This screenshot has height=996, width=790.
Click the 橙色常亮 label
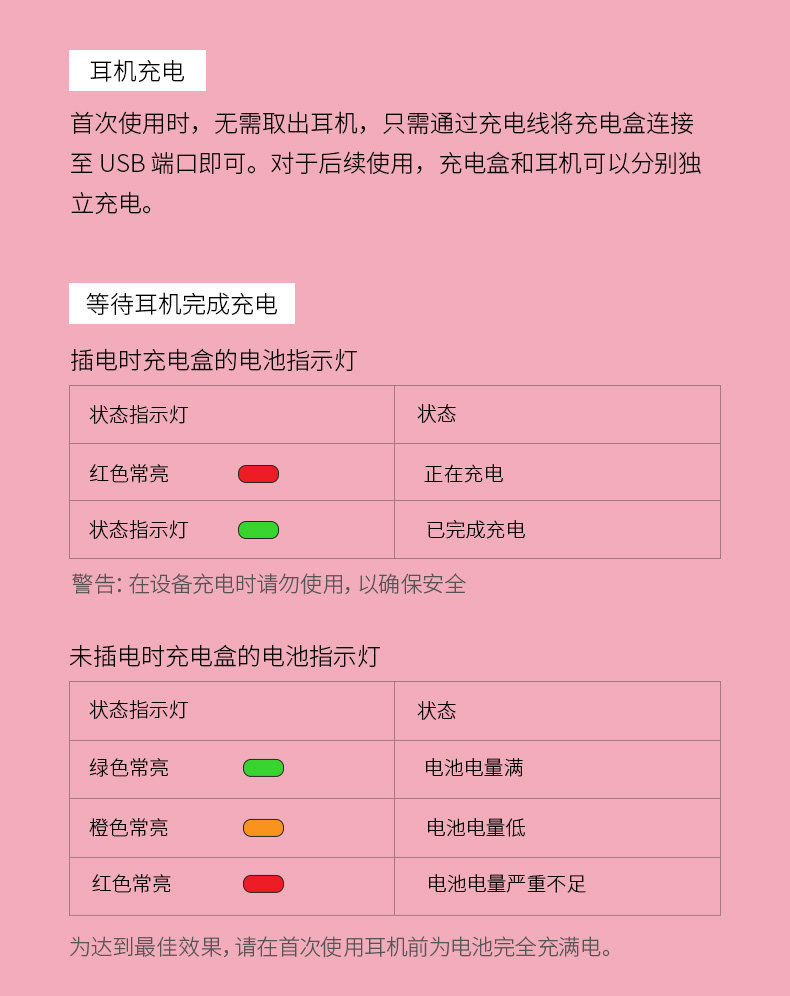coord(129,828)
